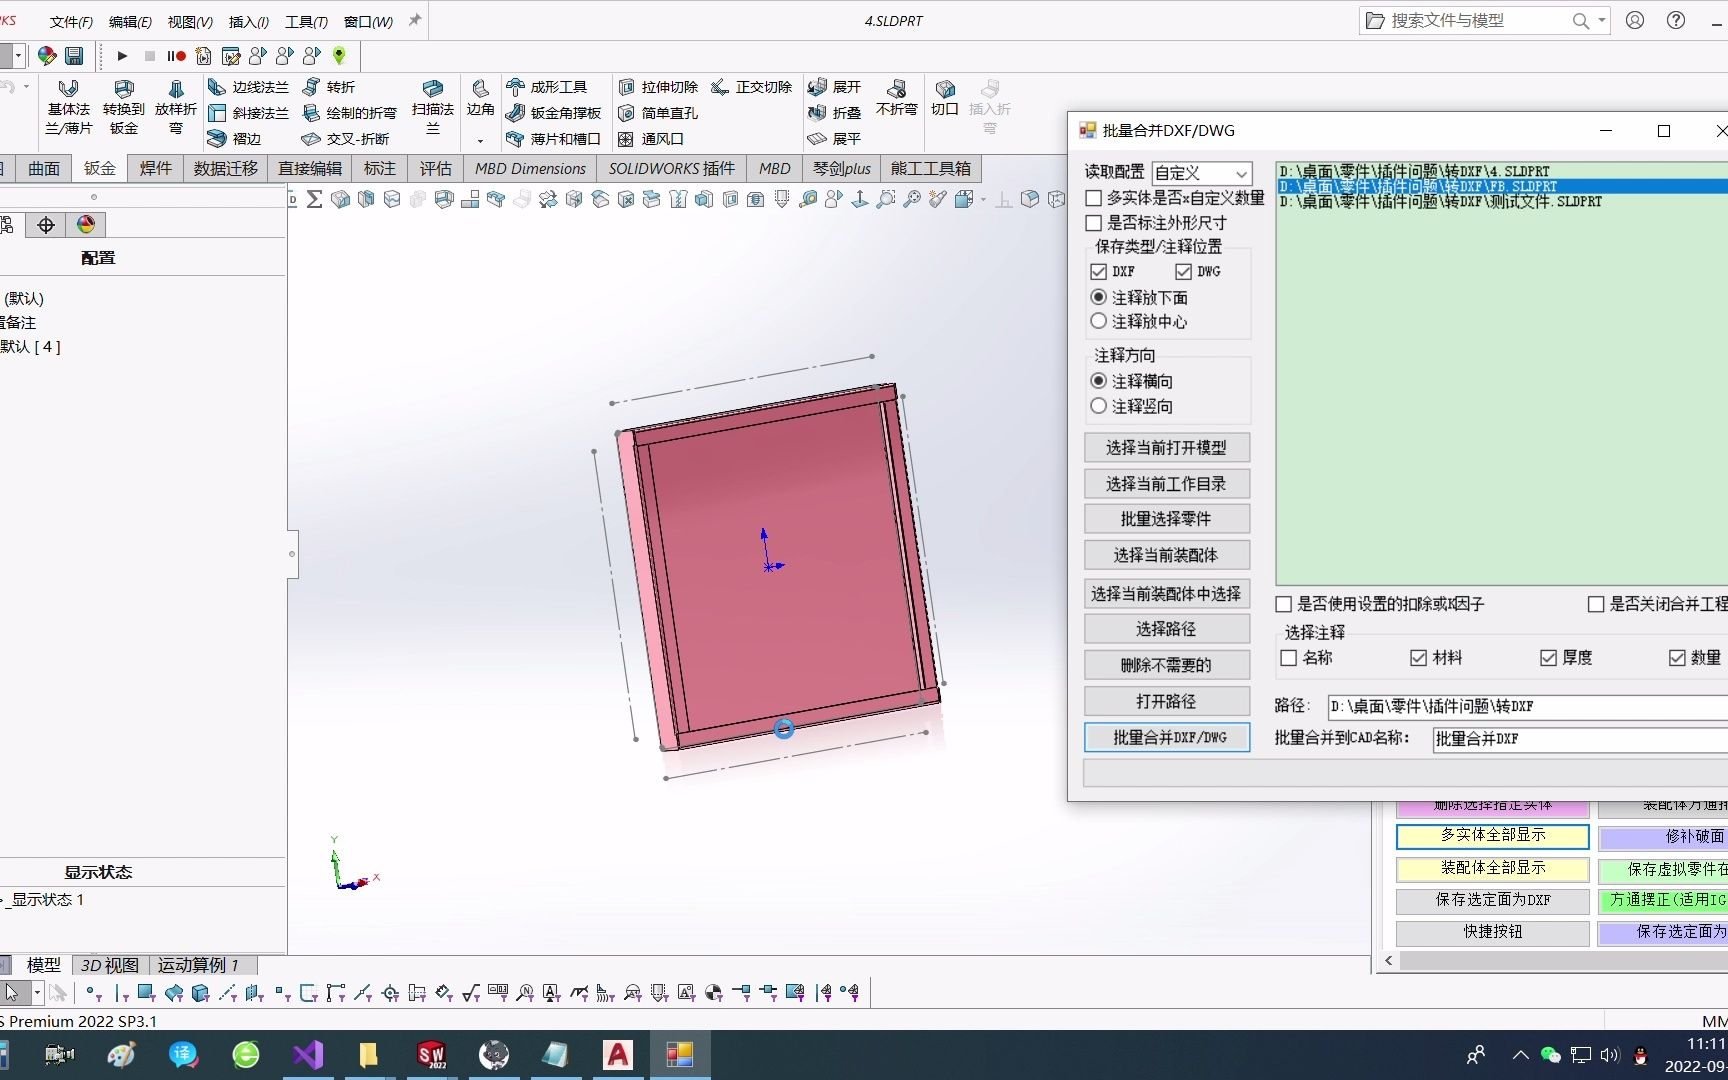Switch to the 3D 视图 bottom tab

109,965
